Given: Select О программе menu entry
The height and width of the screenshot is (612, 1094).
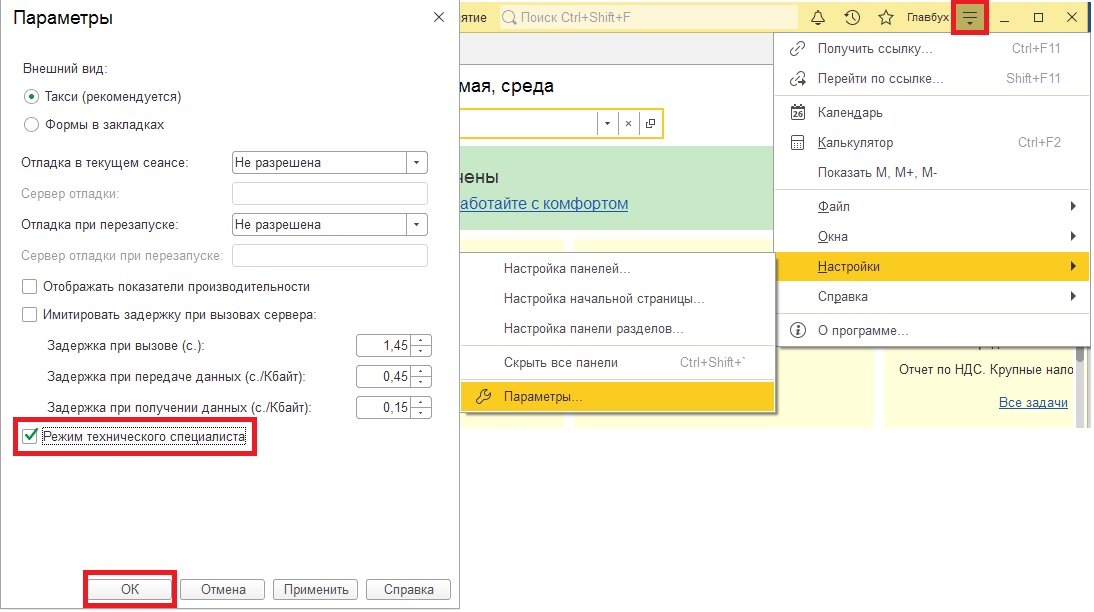Looking at the screenshot, I should pyautogui.click(x=862, y=330).
